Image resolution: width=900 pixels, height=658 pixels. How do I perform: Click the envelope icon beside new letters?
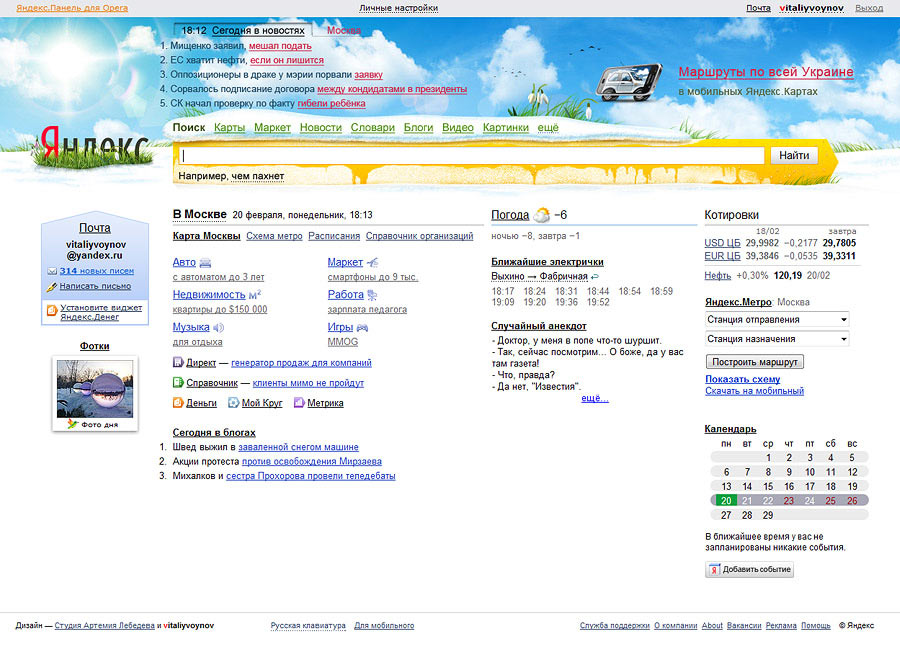click(x=52, y=271)
